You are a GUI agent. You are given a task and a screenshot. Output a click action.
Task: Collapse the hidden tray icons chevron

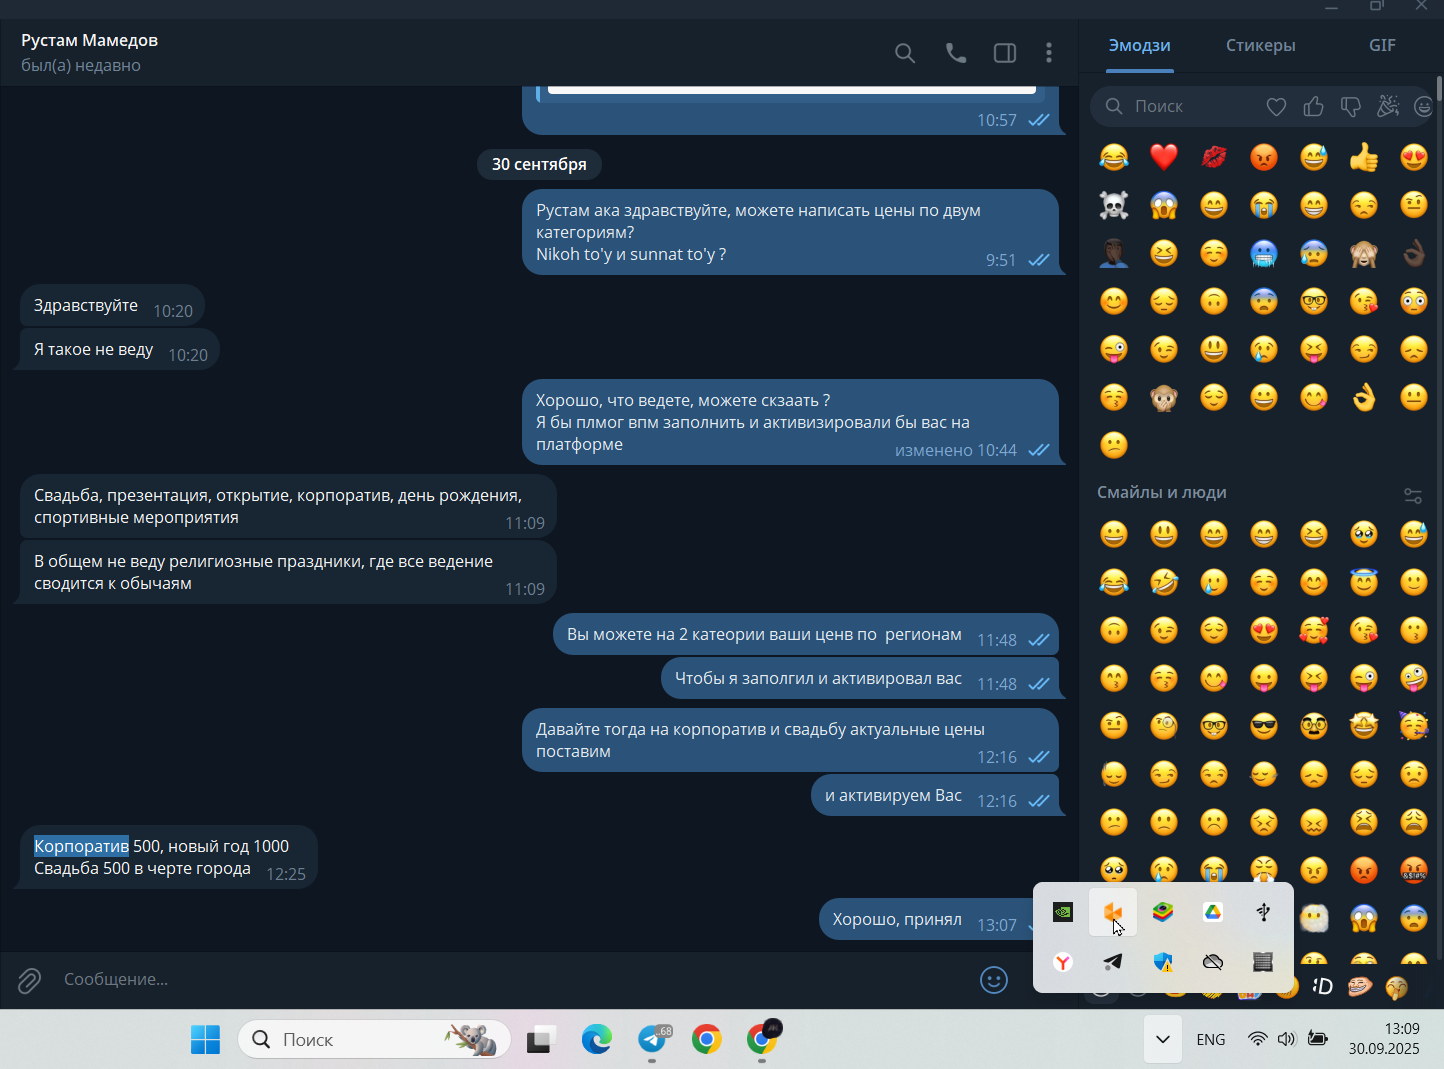pos(1163,1039)
